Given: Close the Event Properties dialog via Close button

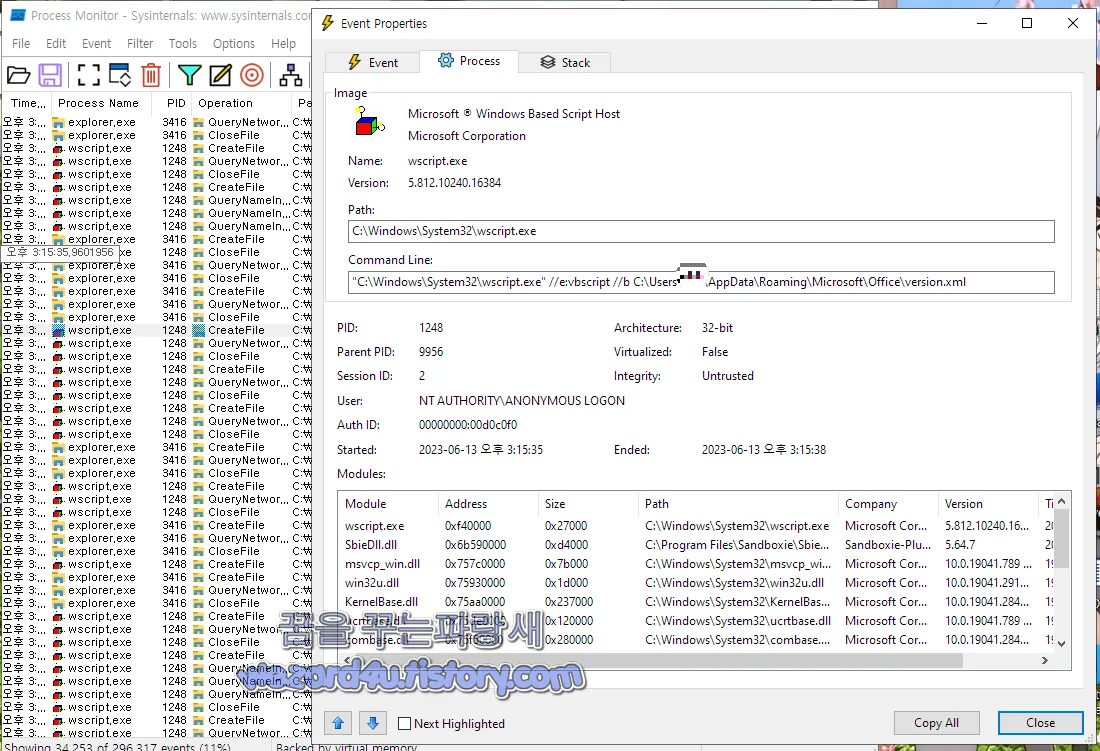Looking at the screenshot, I should click(x=1040, y=722).
